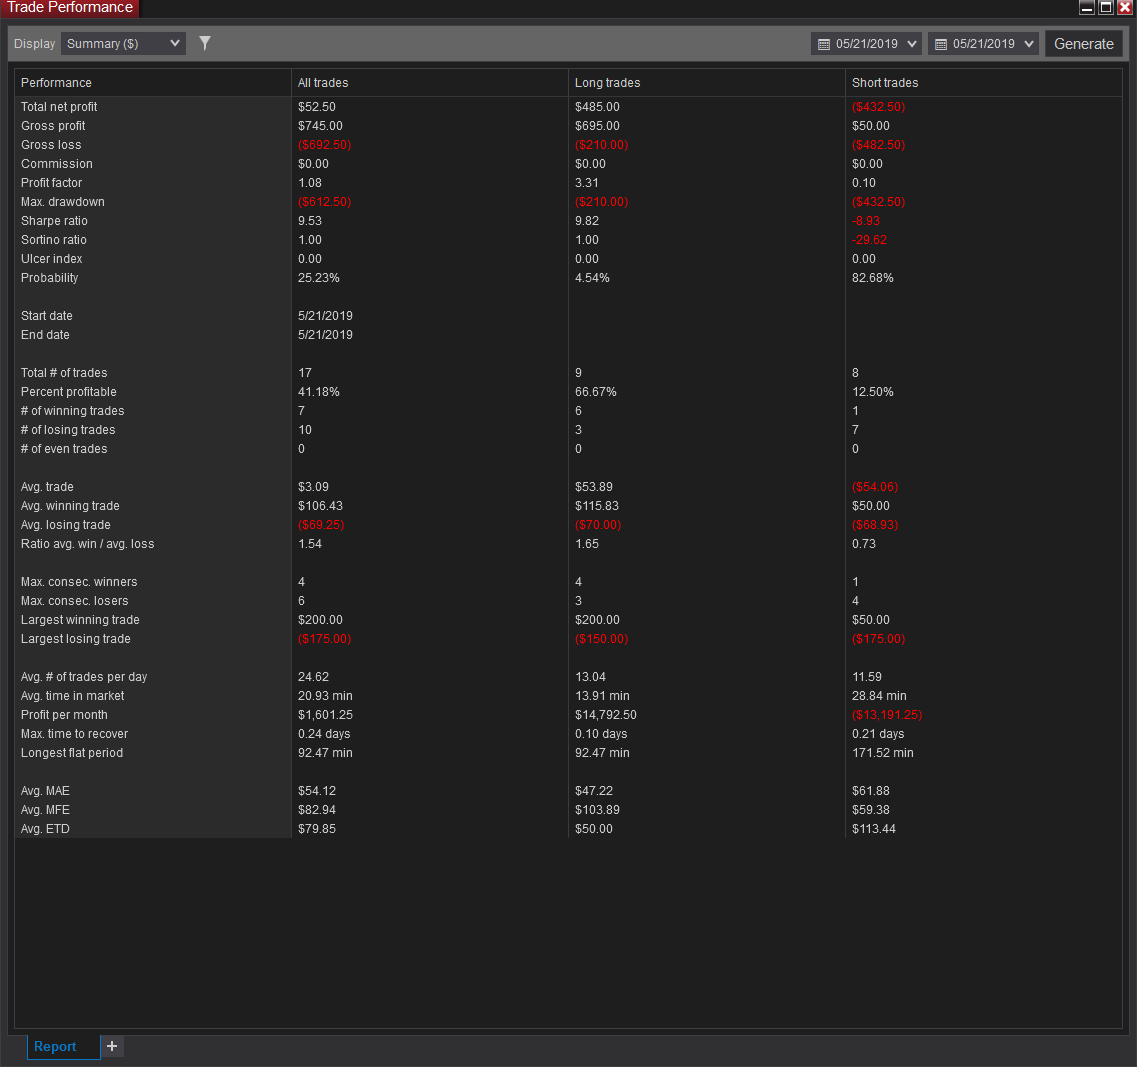Select the Avg. ETD row label
This screenshot has width=1137, height=1067.
point(45,828)
